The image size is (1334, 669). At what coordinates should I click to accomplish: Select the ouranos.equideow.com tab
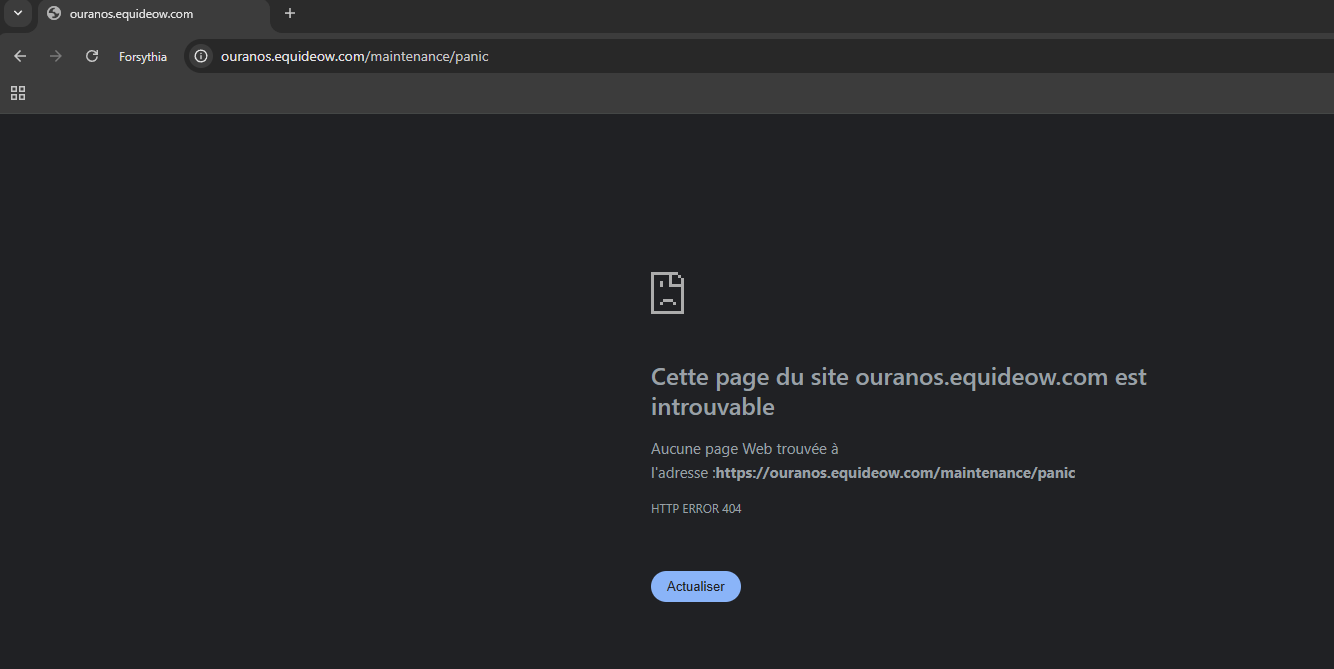[x=153, y=14]
